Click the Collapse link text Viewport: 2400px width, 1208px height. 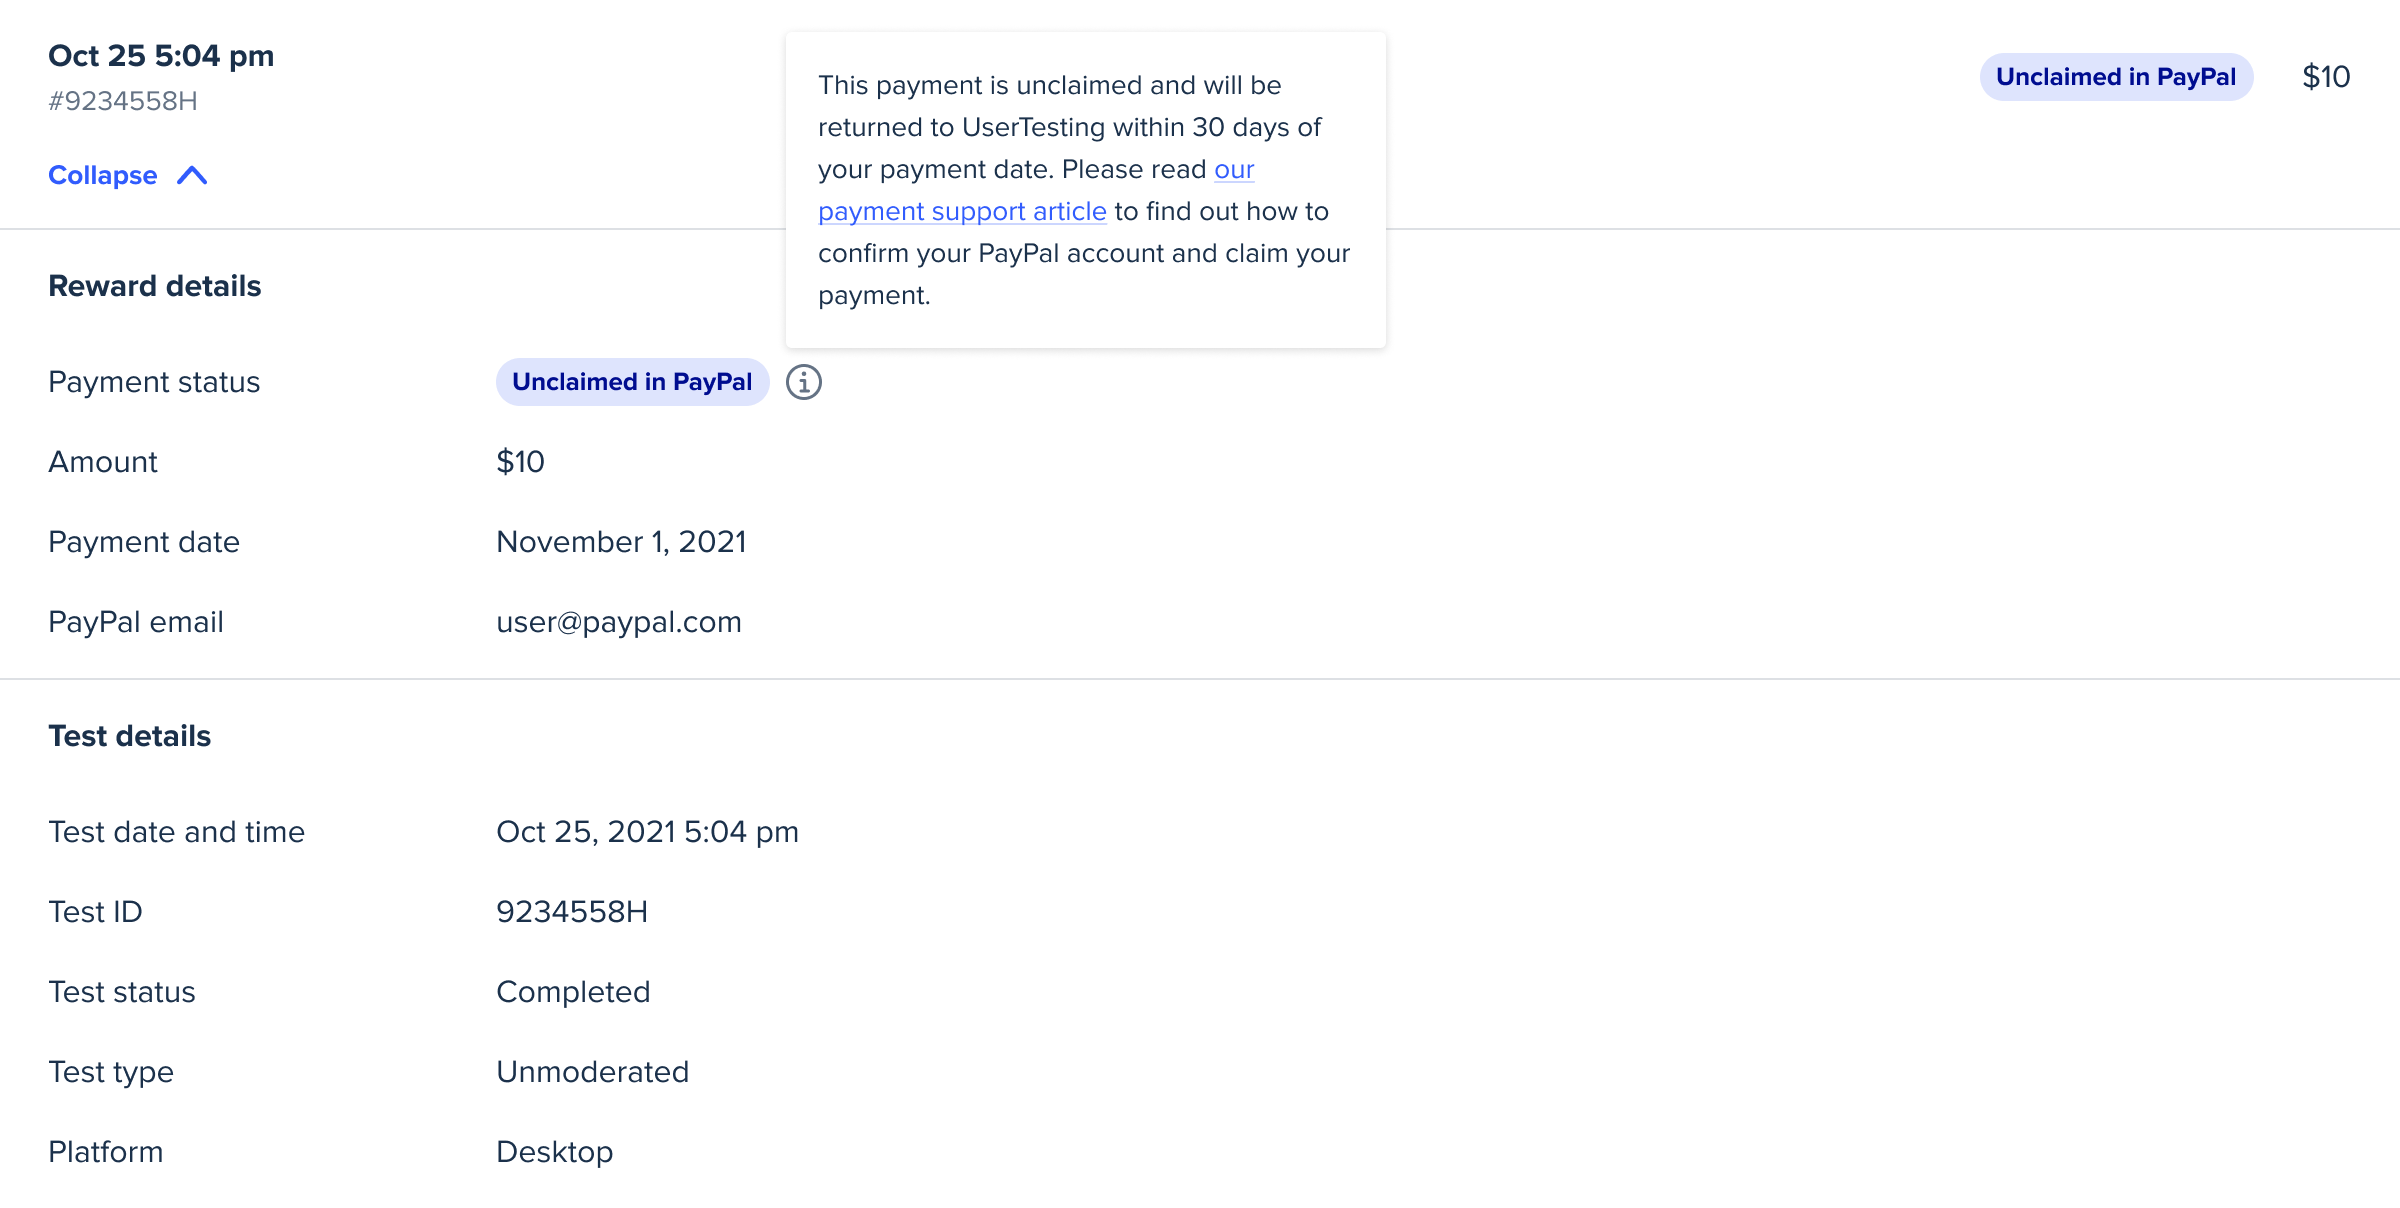click(102, 176)
